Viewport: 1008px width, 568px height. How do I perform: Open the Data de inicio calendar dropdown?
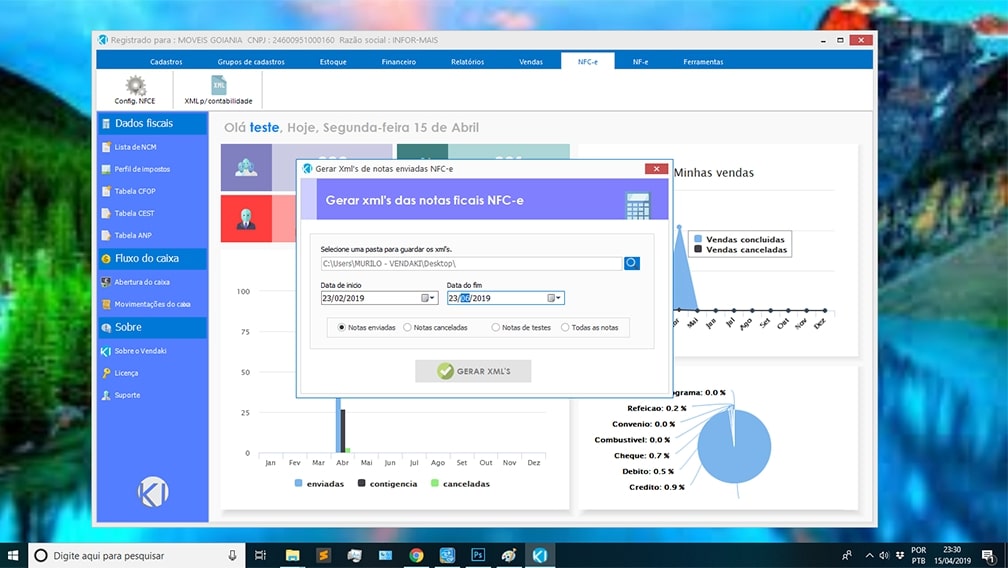[x=428, y=298]
